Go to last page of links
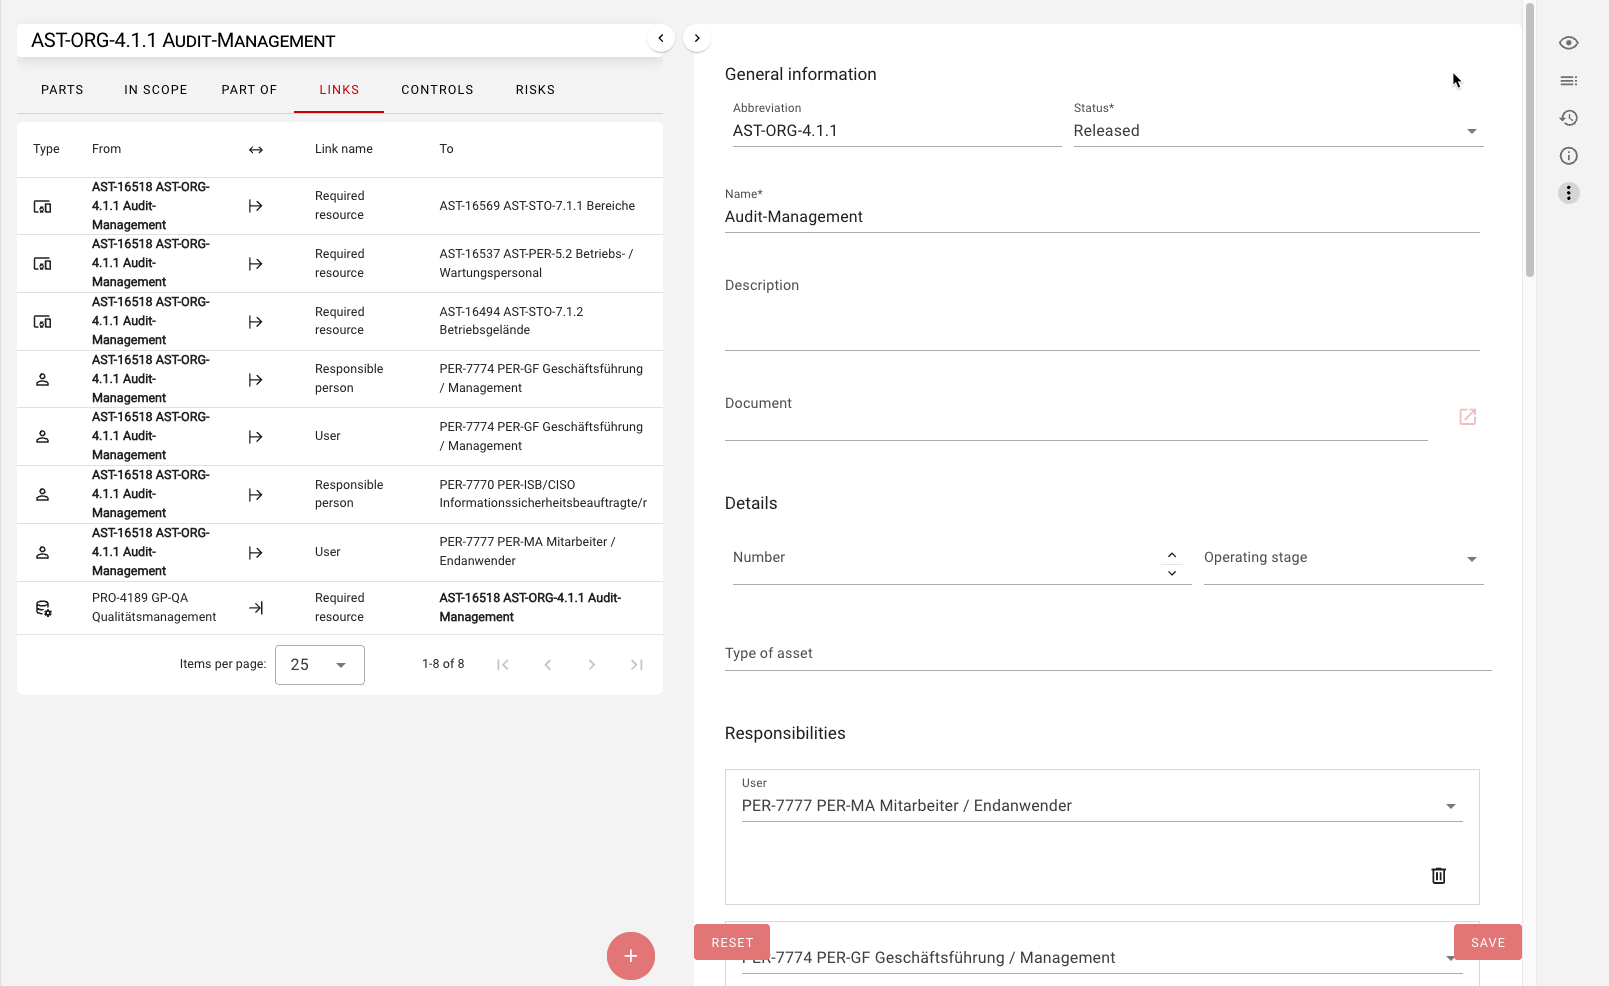This screenshot has height=986, width=1609. (636, 665)
